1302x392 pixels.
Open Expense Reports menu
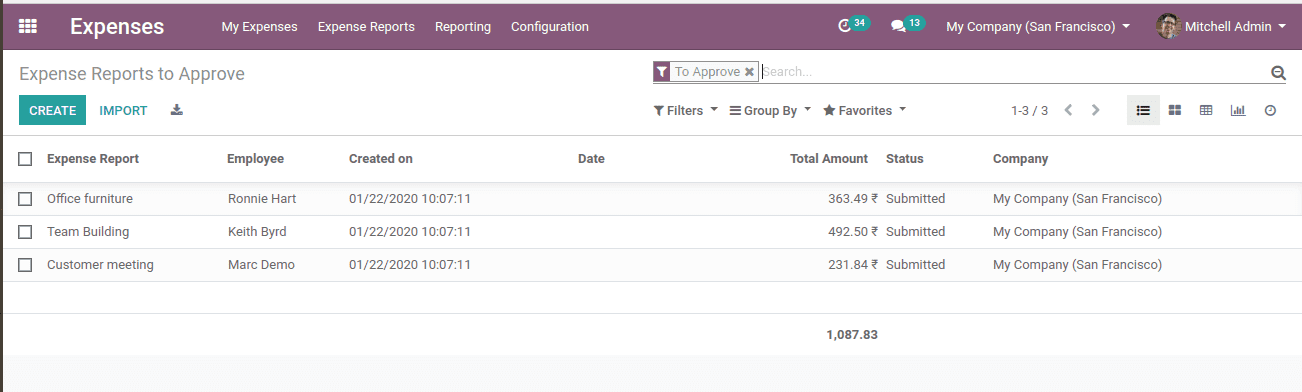tap(366, 27)
